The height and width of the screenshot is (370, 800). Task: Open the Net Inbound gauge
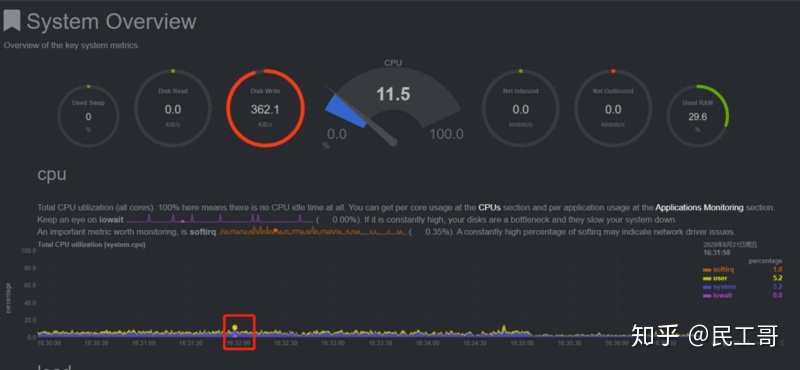[x=520, y=108]
